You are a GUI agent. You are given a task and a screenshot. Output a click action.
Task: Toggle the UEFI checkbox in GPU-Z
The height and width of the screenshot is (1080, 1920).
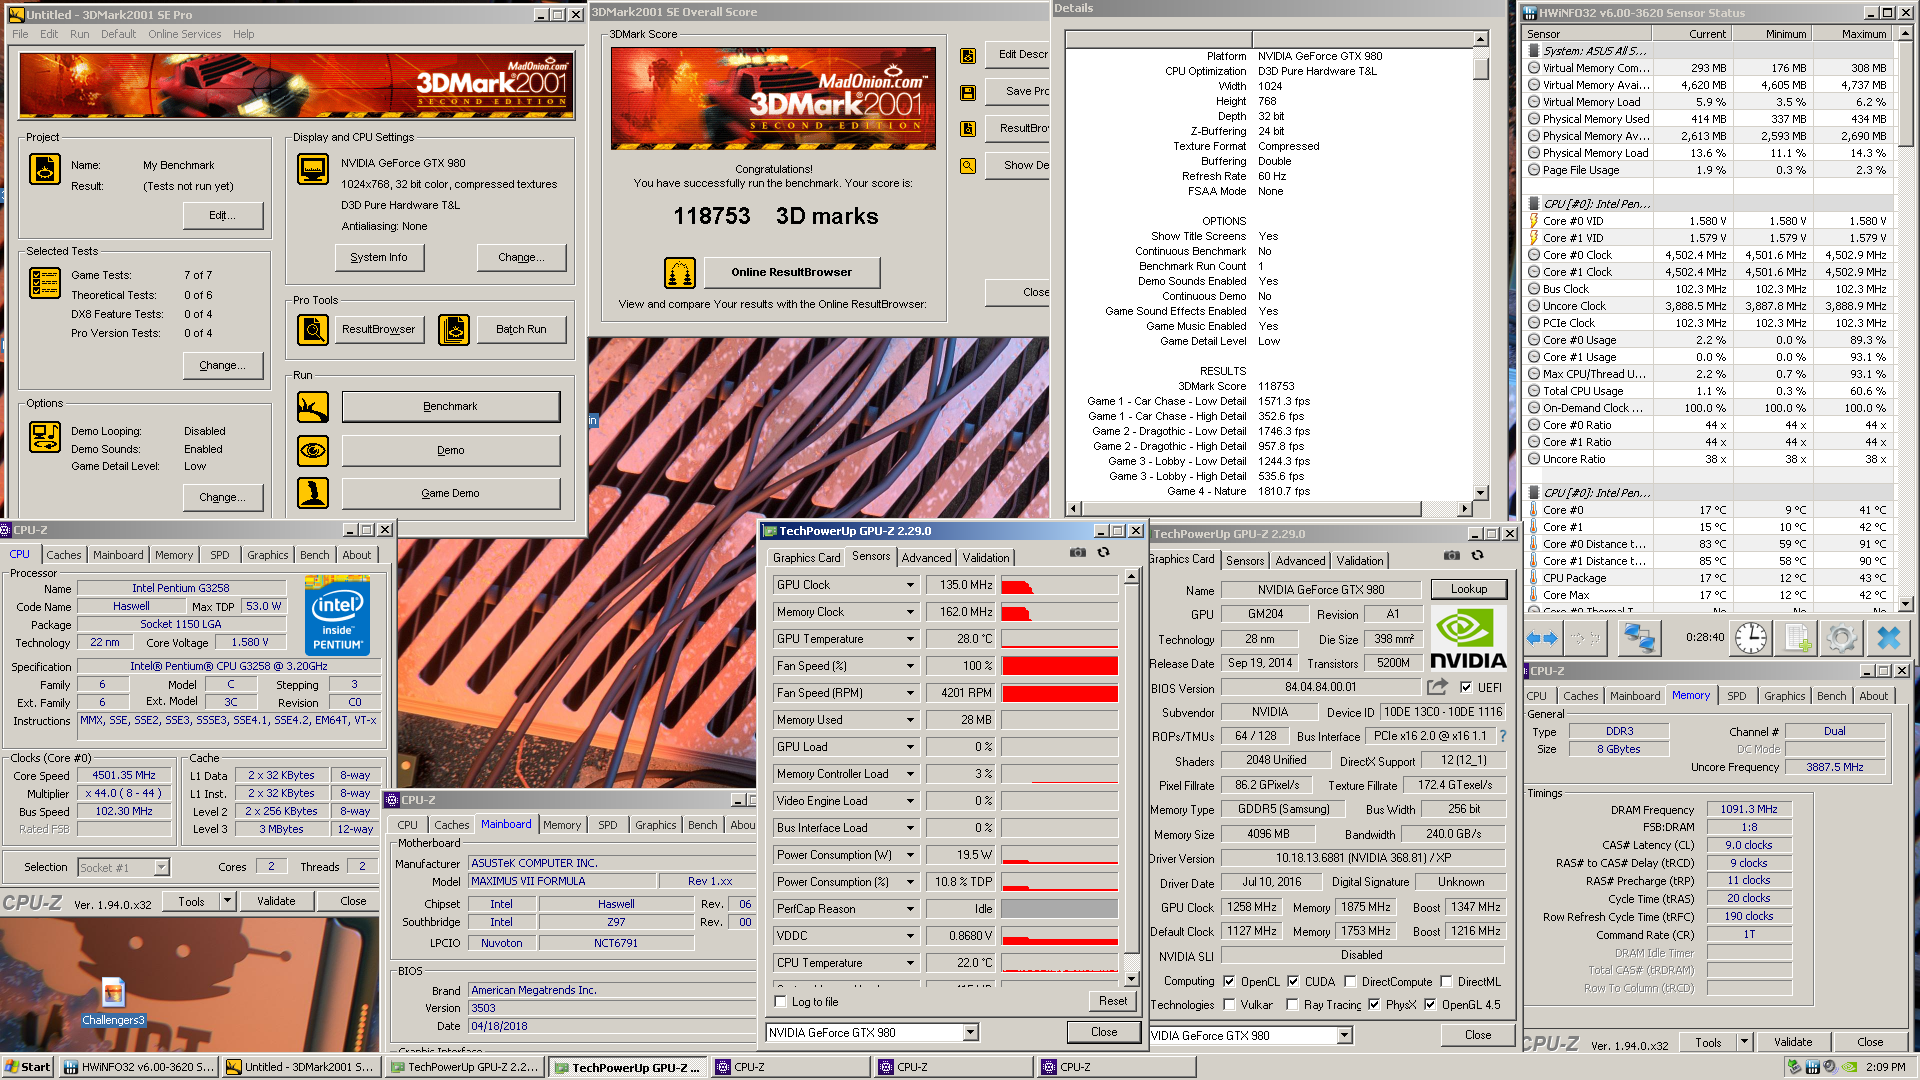point(1466,688)
